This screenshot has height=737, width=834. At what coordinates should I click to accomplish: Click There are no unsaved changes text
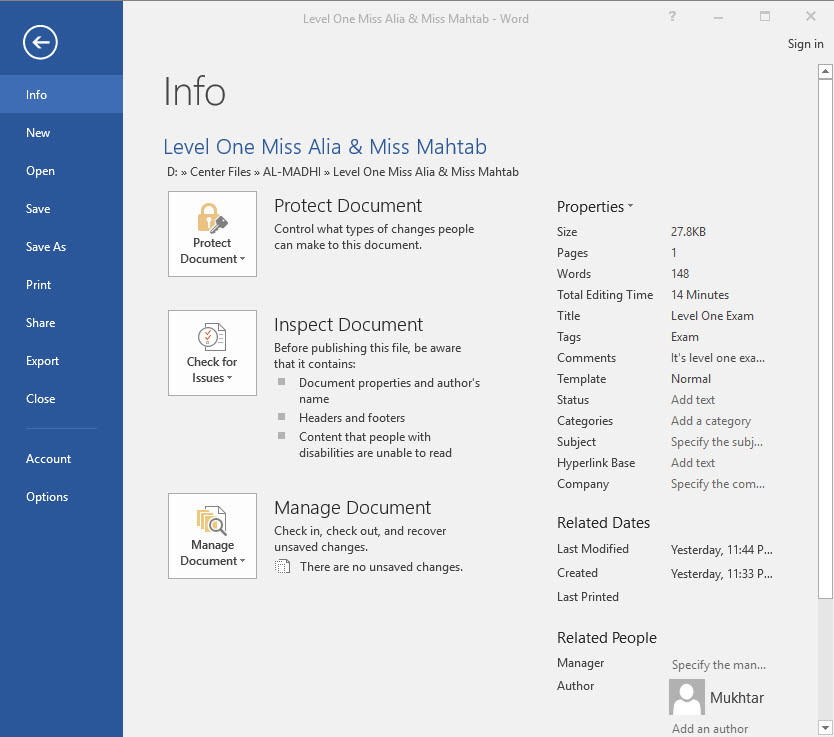381,567
